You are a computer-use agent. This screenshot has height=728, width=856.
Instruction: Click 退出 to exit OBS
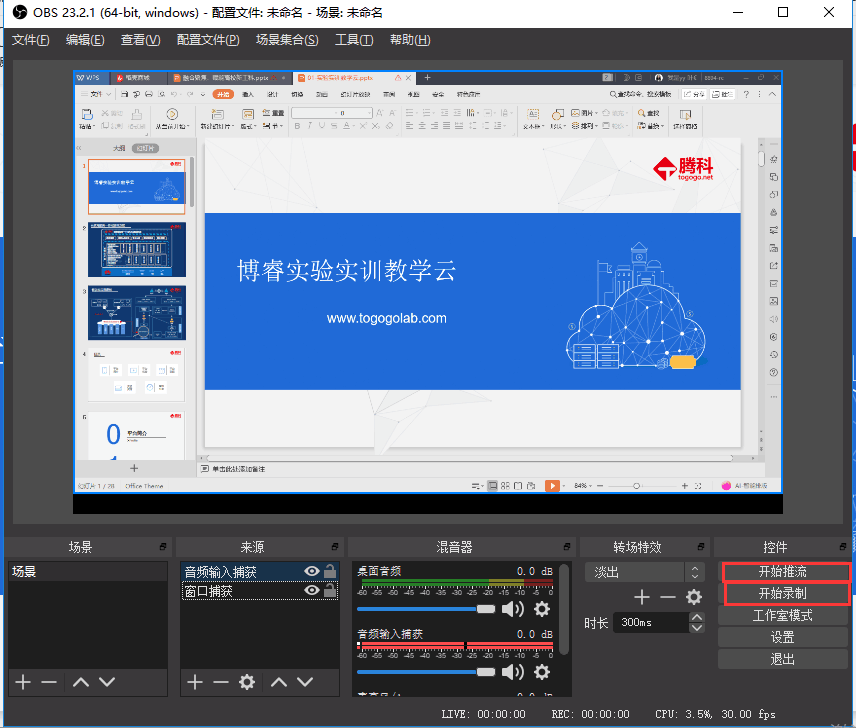(782, 659)
